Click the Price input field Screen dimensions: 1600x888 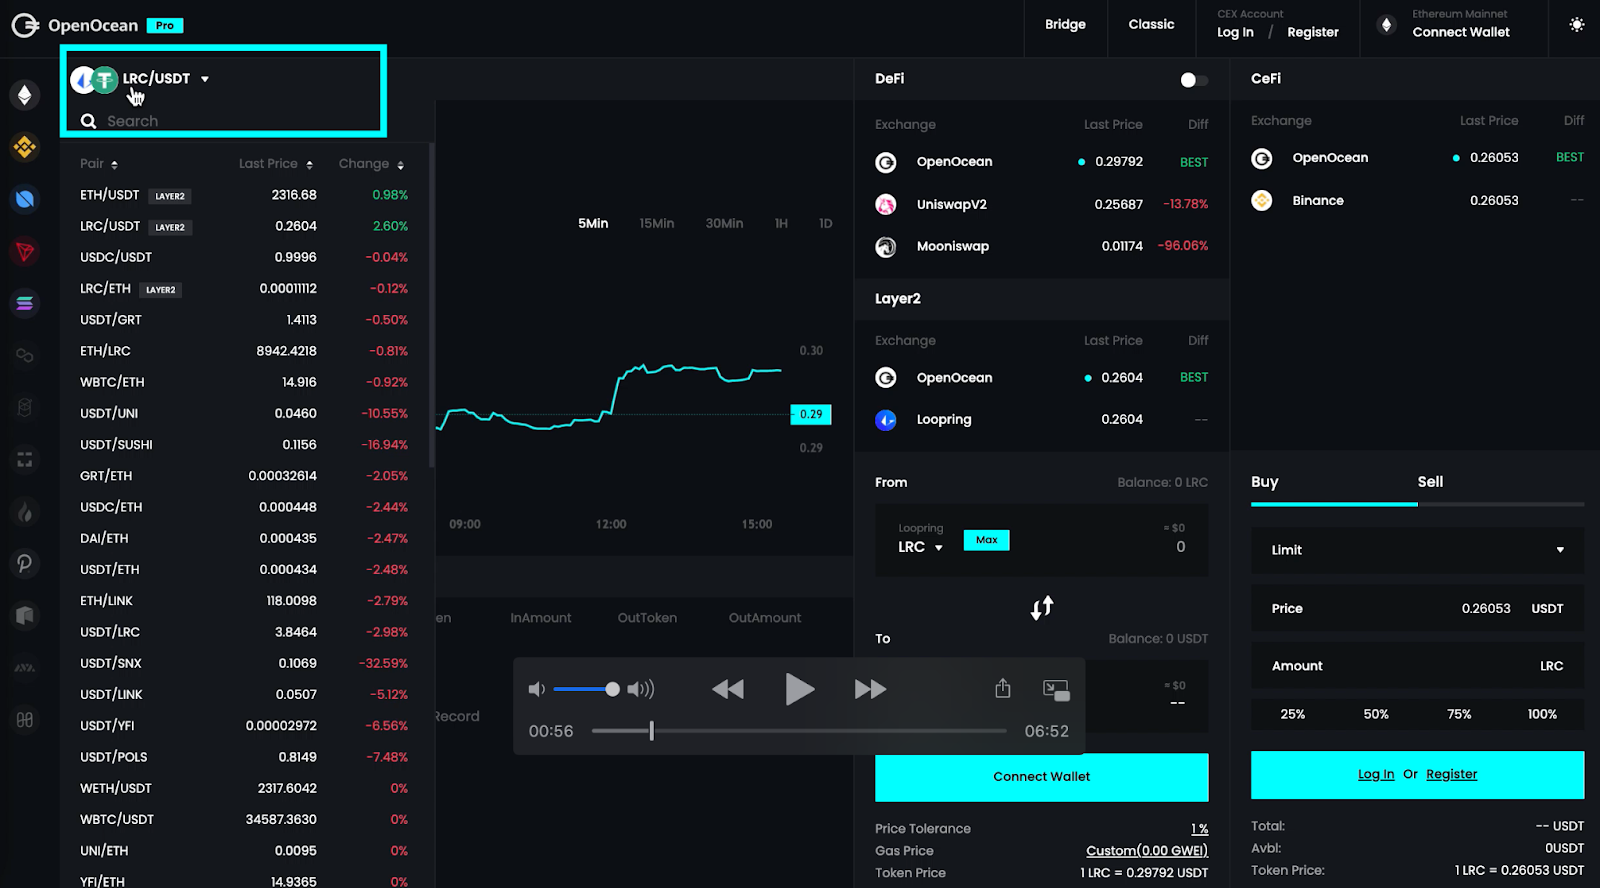pos(1417,608)
